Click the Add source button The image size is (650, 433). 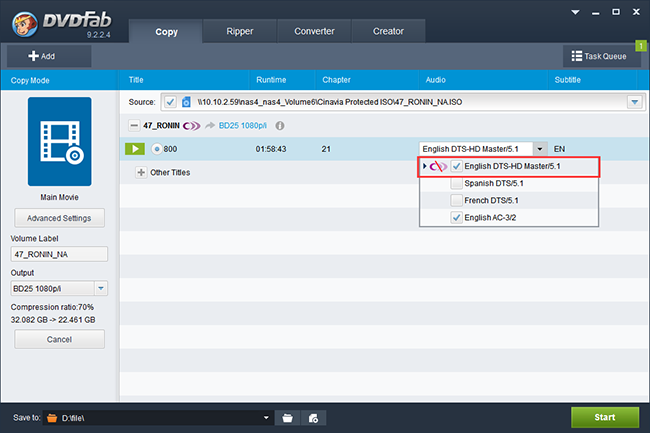(49, 56)
